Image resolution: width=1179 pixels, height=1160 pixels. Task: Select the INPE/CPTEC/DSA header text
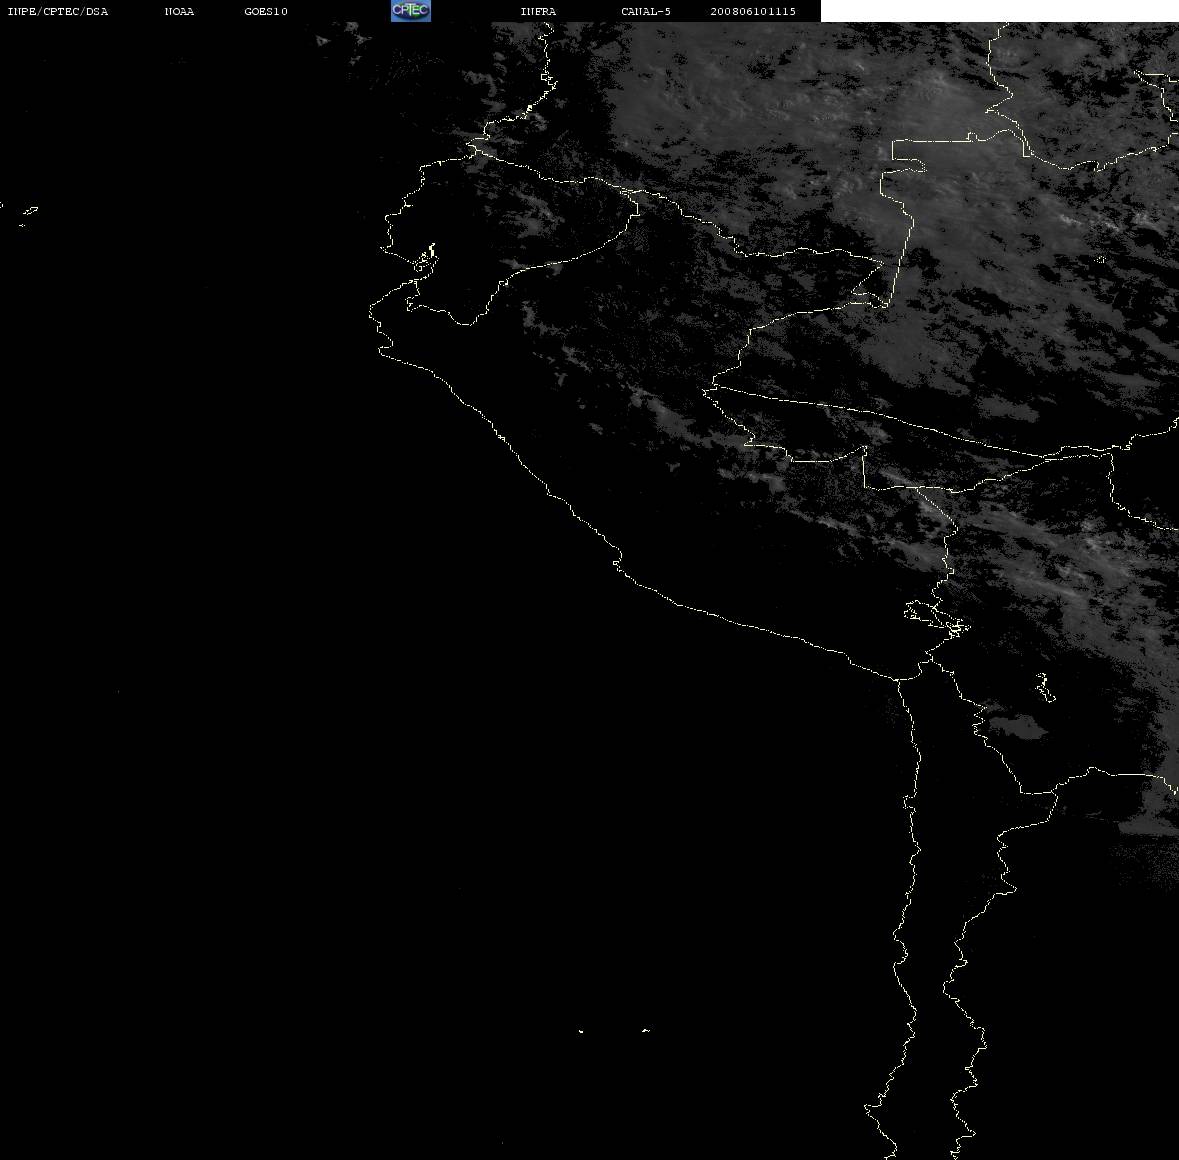click(58, 11)
